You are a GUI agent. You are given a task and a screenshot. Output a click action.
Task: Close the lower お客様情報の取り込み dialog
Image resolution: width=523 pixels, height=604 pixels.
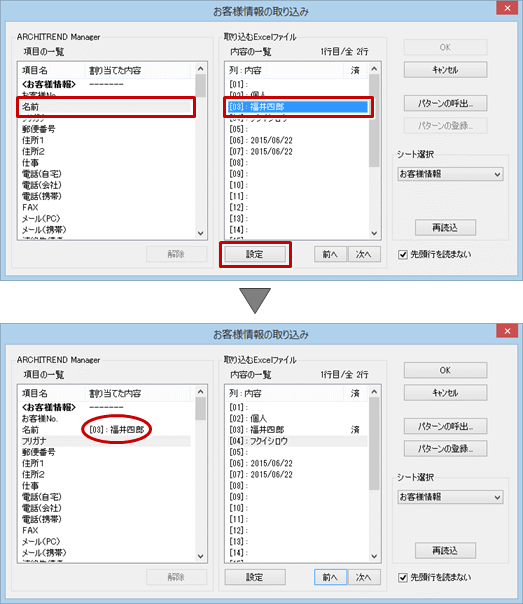coord(507,331)
